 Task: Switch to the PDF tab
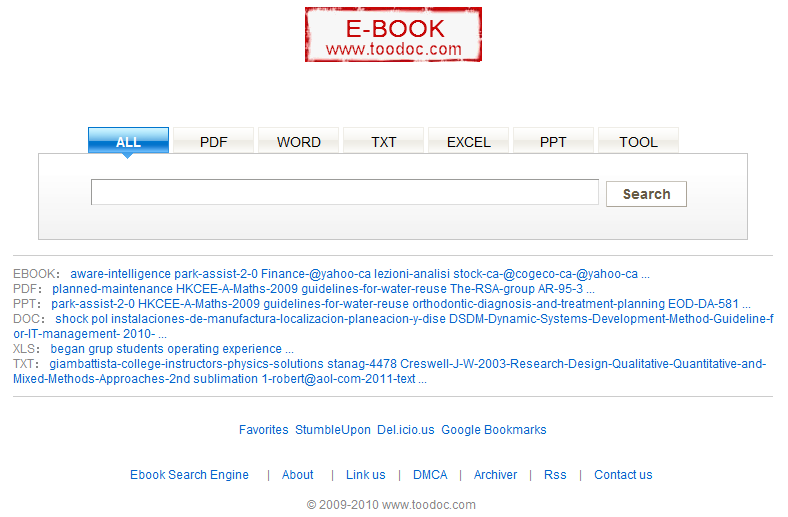(214, 142)
